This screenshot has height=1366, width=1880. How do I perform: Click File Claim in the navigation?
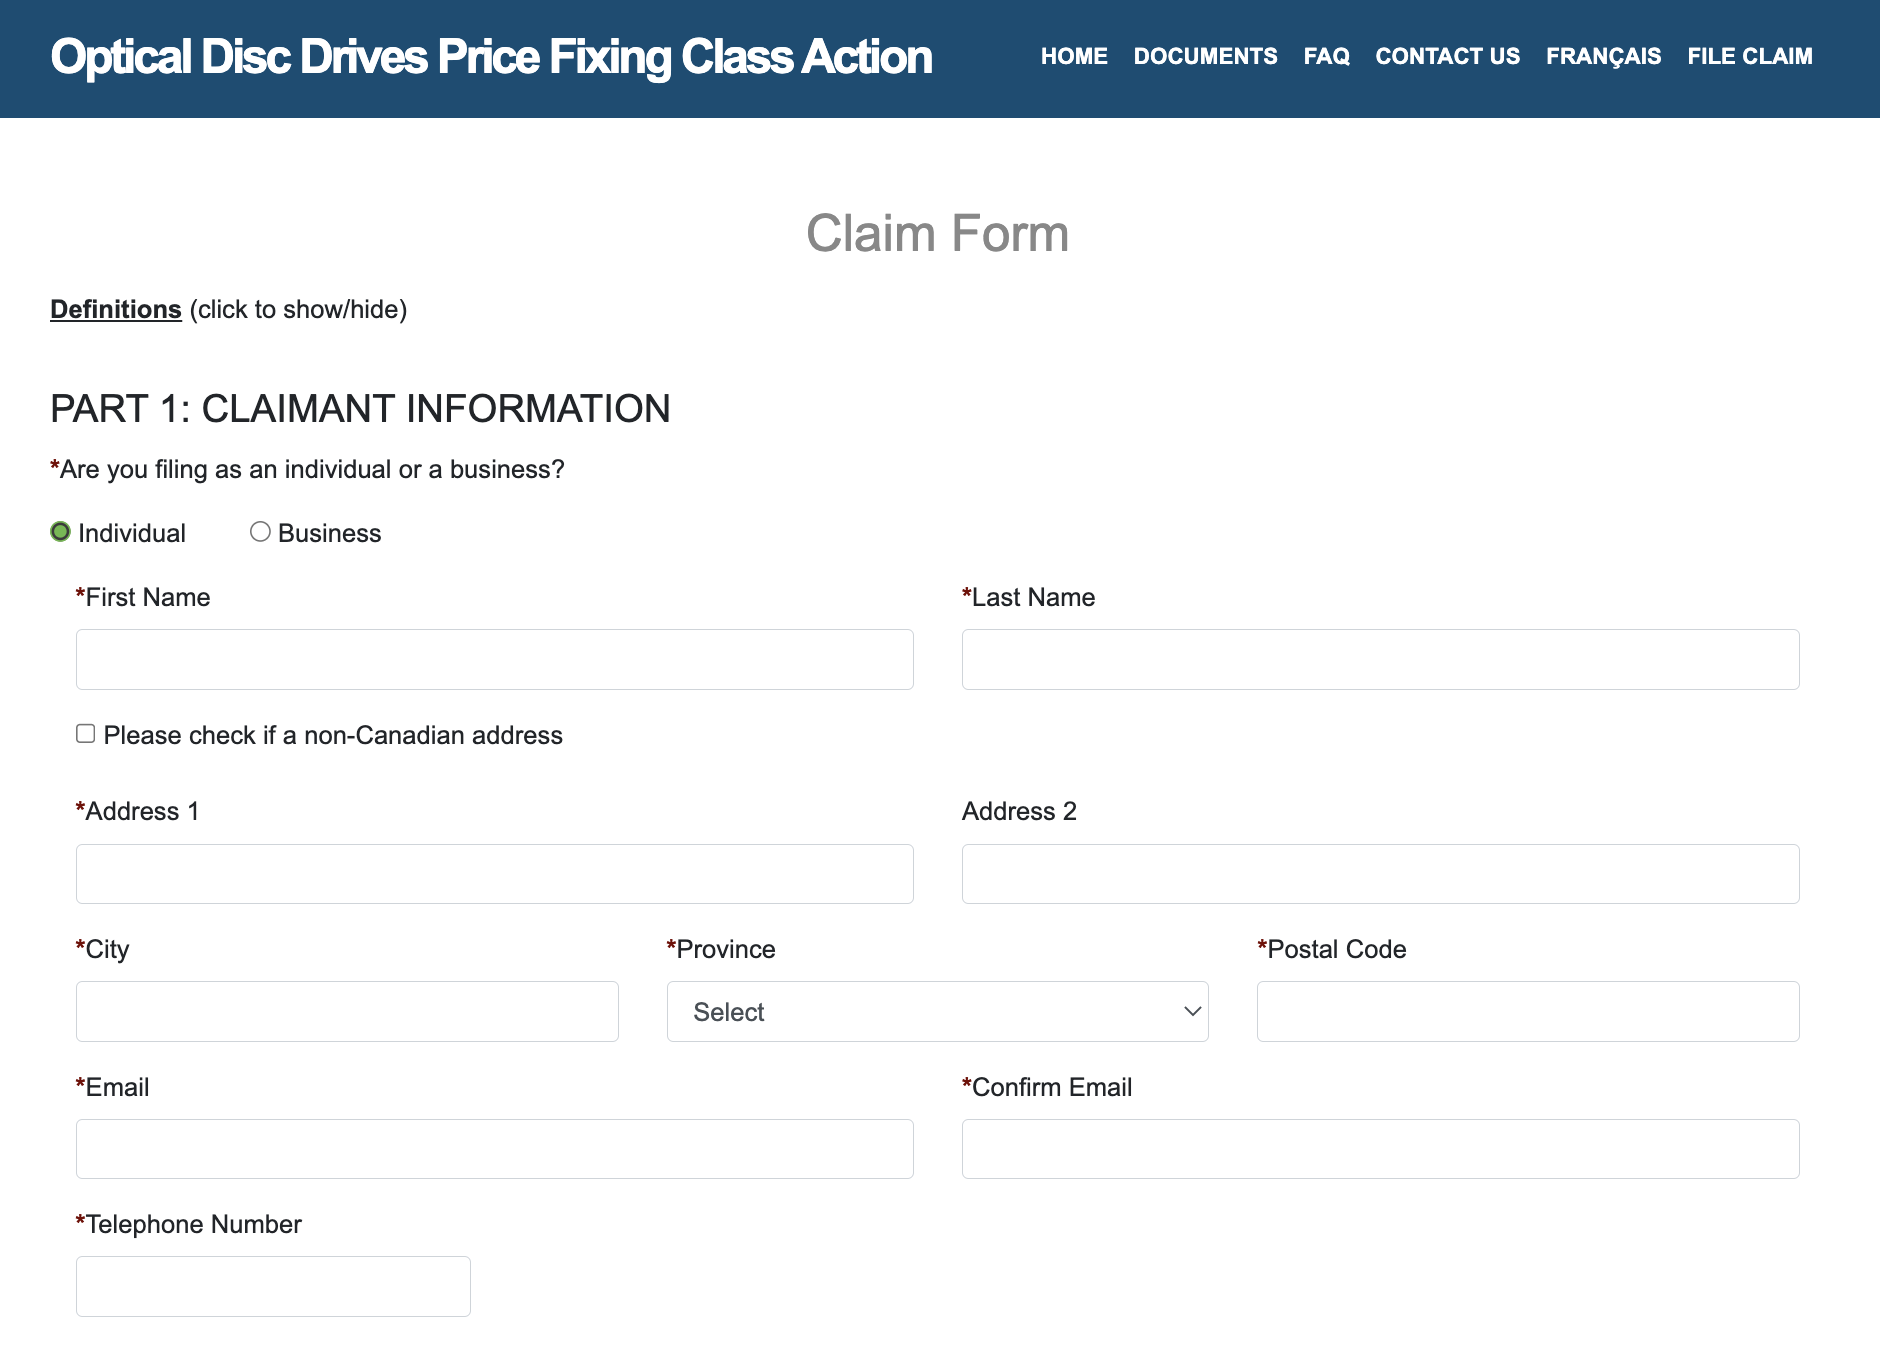tap(1749, 56)
